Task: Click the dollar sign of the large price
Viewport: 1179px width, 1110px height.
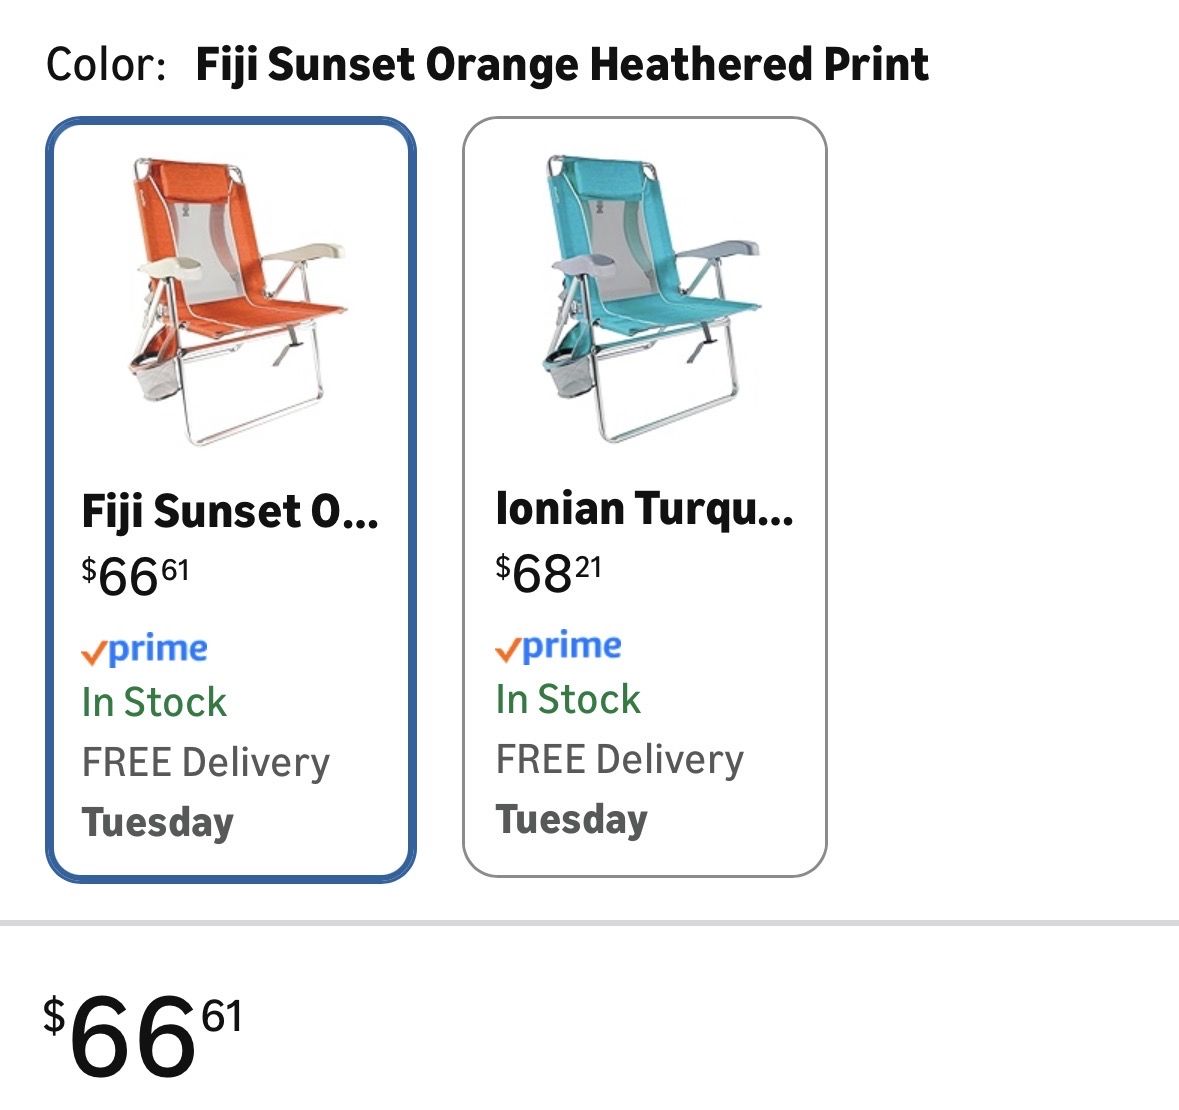Action: [x=54, y=1014]
